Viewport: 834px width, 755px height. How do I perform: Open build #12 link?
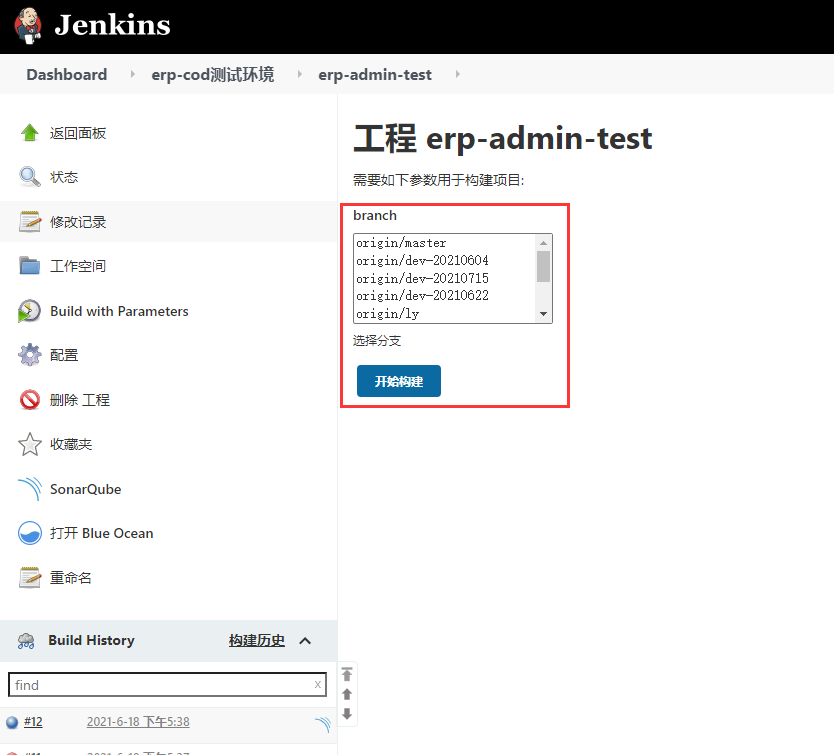33,722
